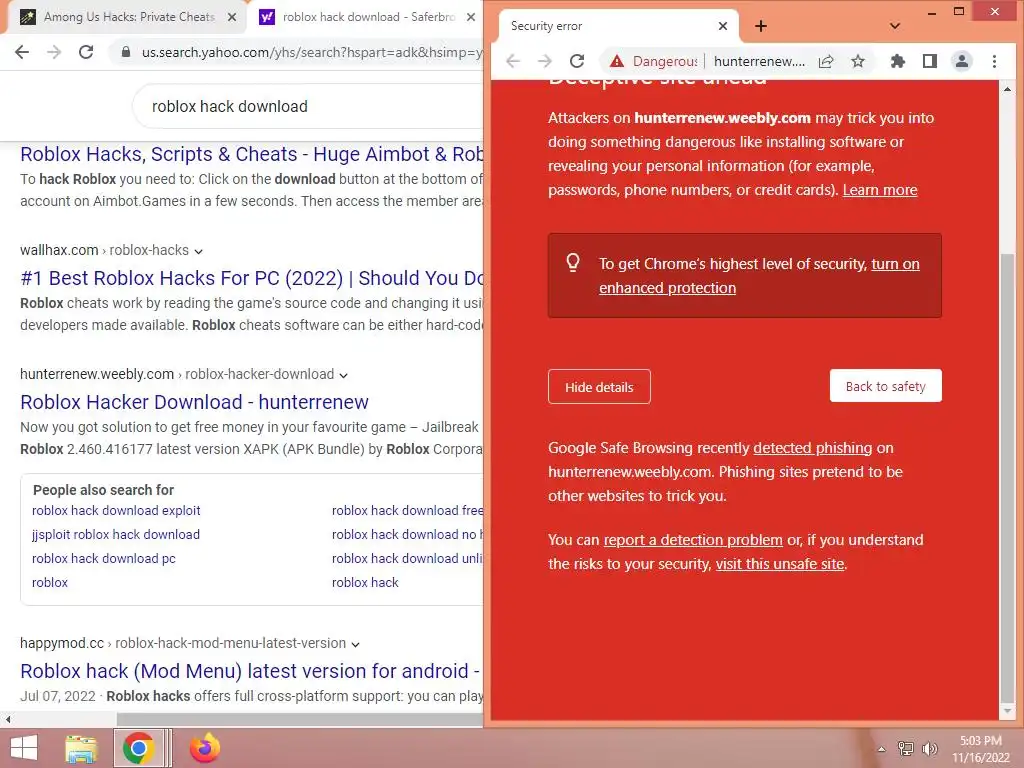
Task: Open the side panel icon
Action: (930, 61)
